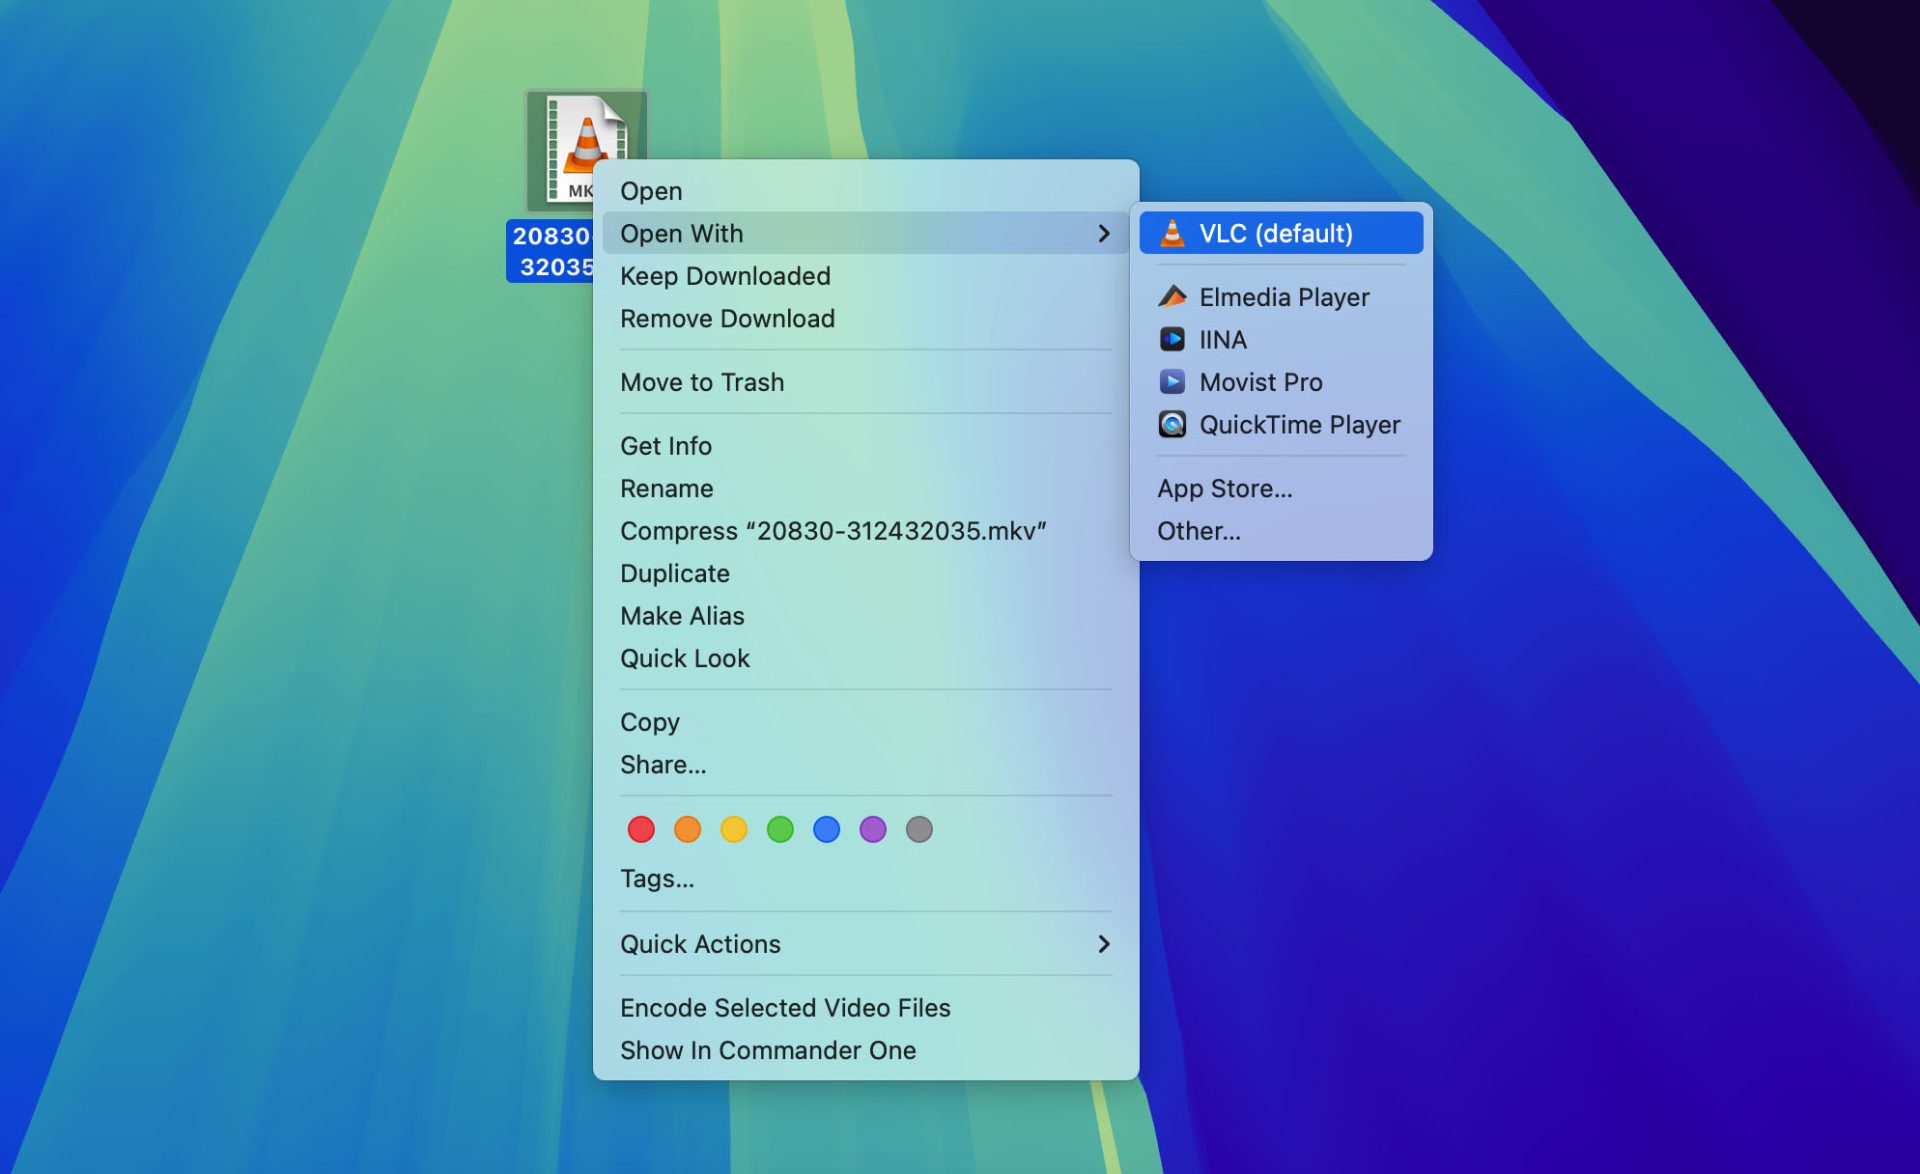
Task: Apply the green tag to the file
Action: [x=780, y=829]
